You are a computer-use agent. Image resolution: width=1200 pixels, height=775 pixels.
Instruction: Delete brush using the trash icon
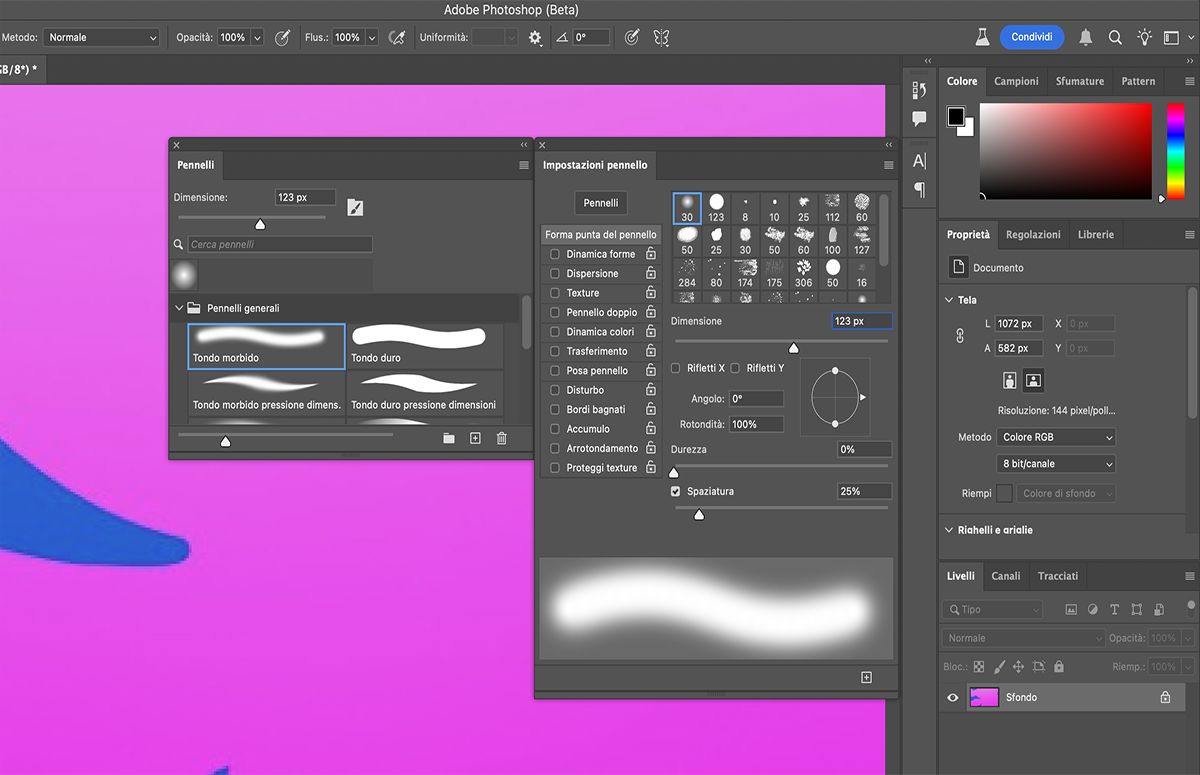click(x=502, y=438)
